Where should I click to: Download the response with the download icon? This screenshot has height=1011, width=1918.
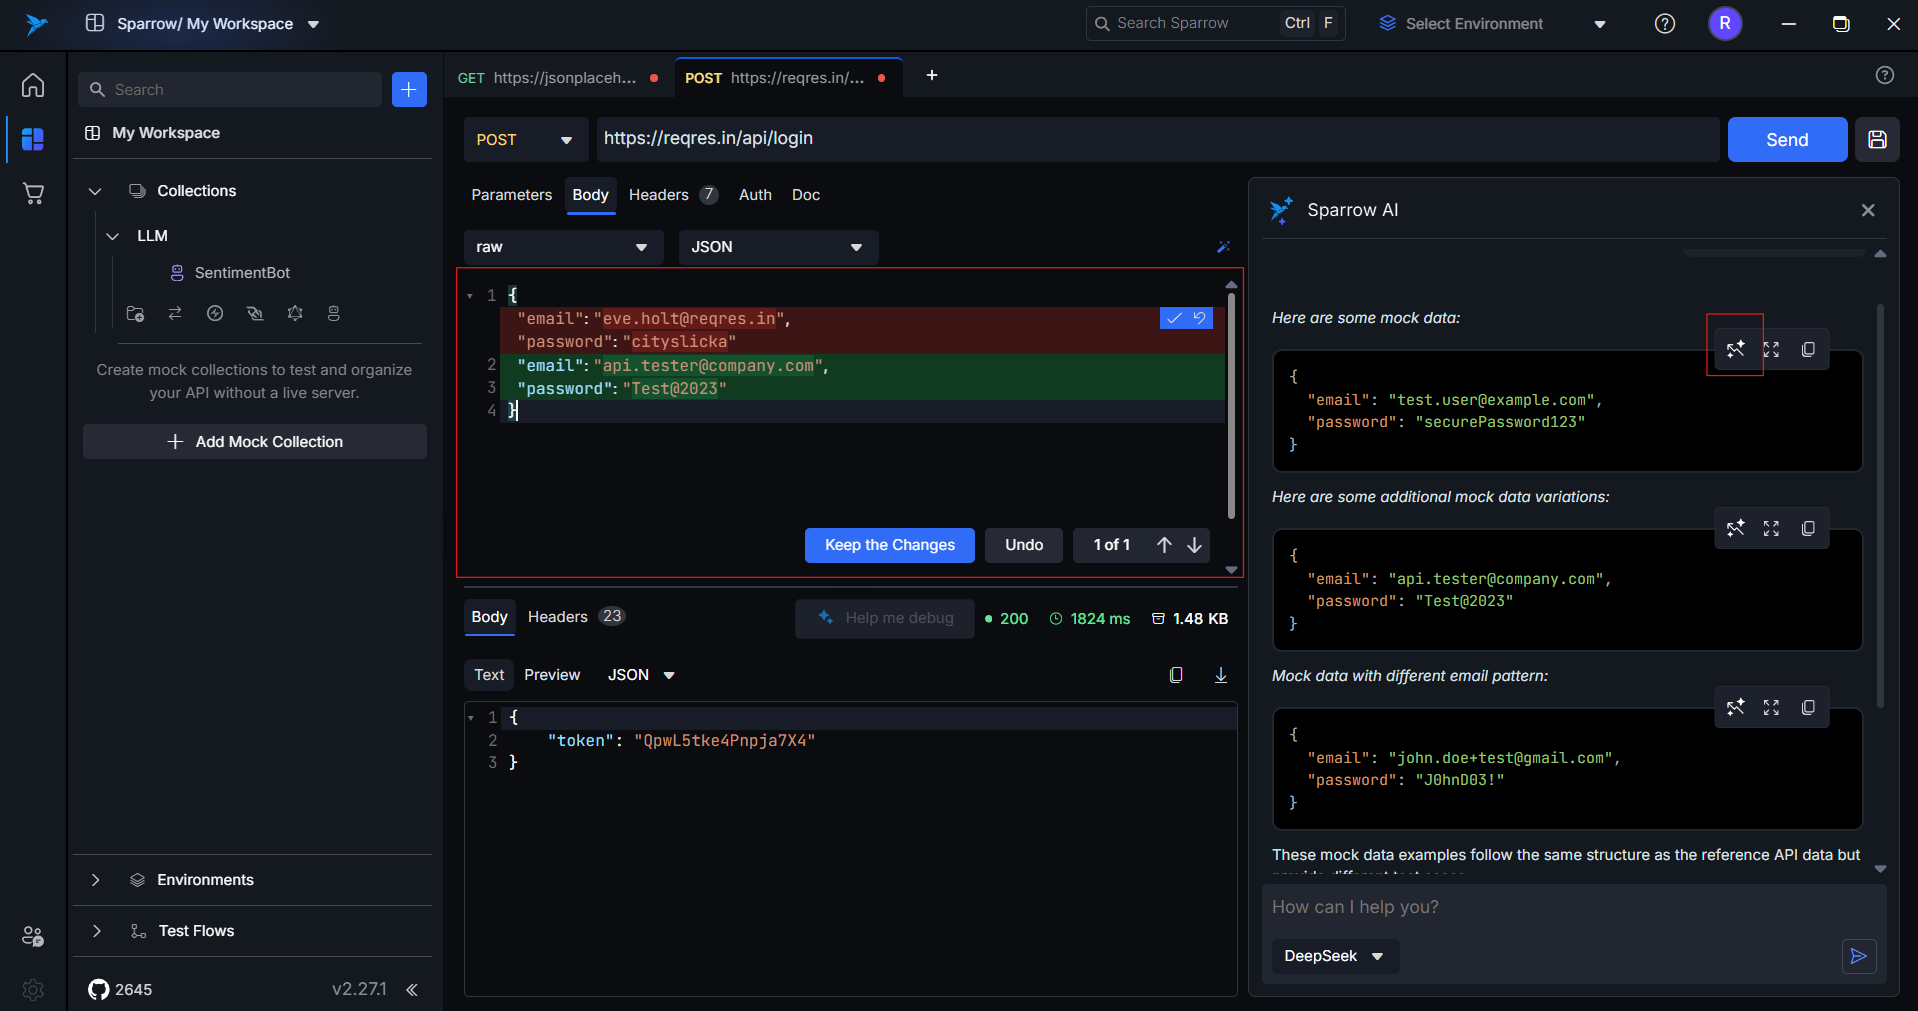click(1221, 675)
